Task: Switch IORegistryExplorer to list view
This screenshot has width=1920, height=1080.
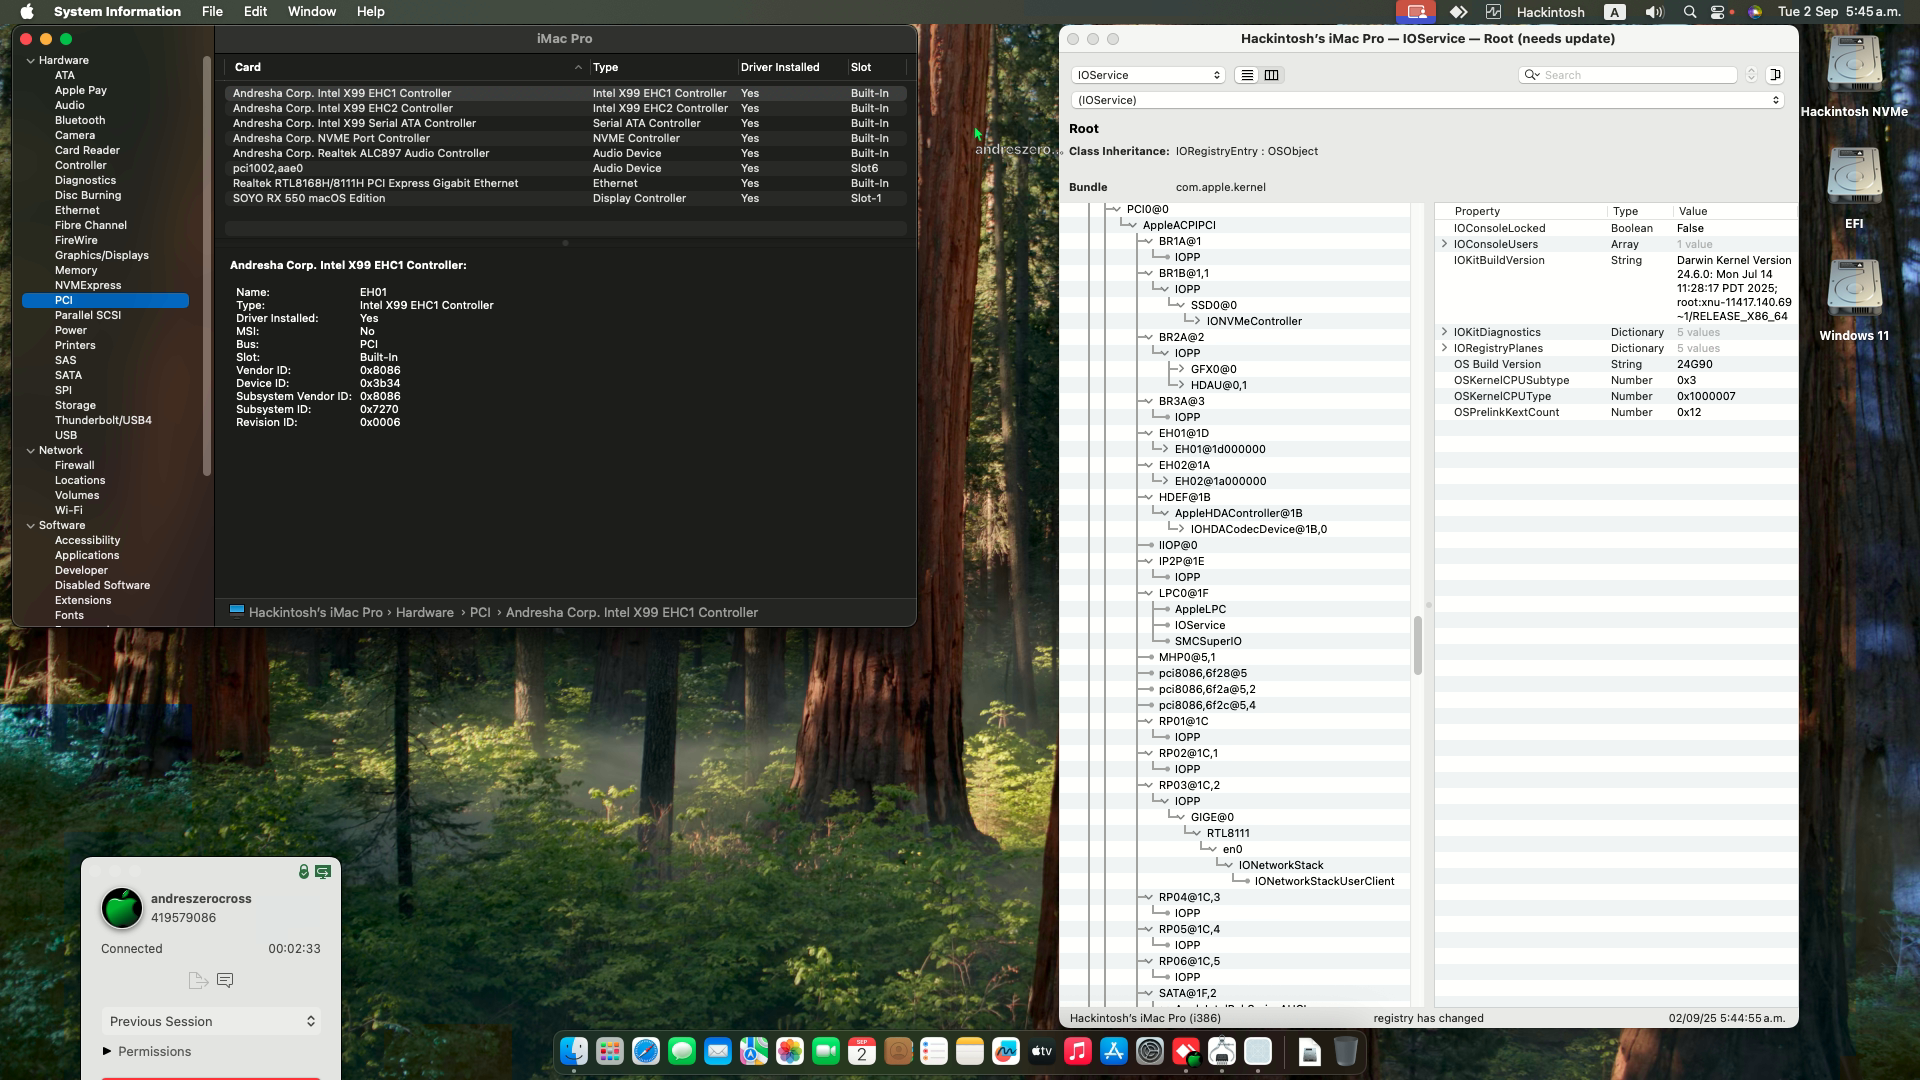Action: (x=1246, y=74)
